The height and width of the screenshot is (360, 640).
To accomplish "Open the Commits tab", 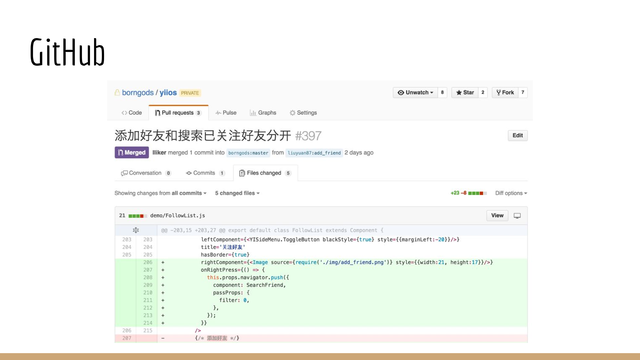I will point(205,173).
